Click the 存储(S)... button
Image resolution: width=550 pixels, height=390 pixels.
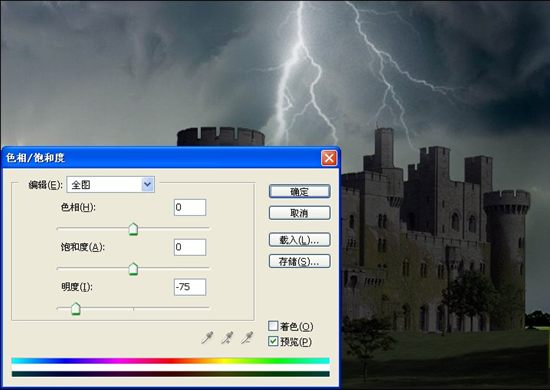[x=300, y=261]
